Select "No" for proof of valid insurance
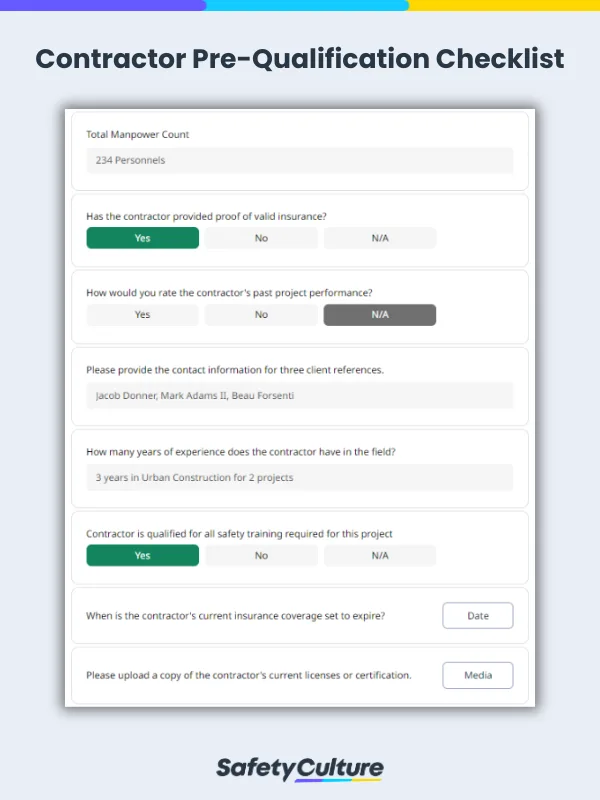This screenshot has height=800, width=600. (260, 238)
